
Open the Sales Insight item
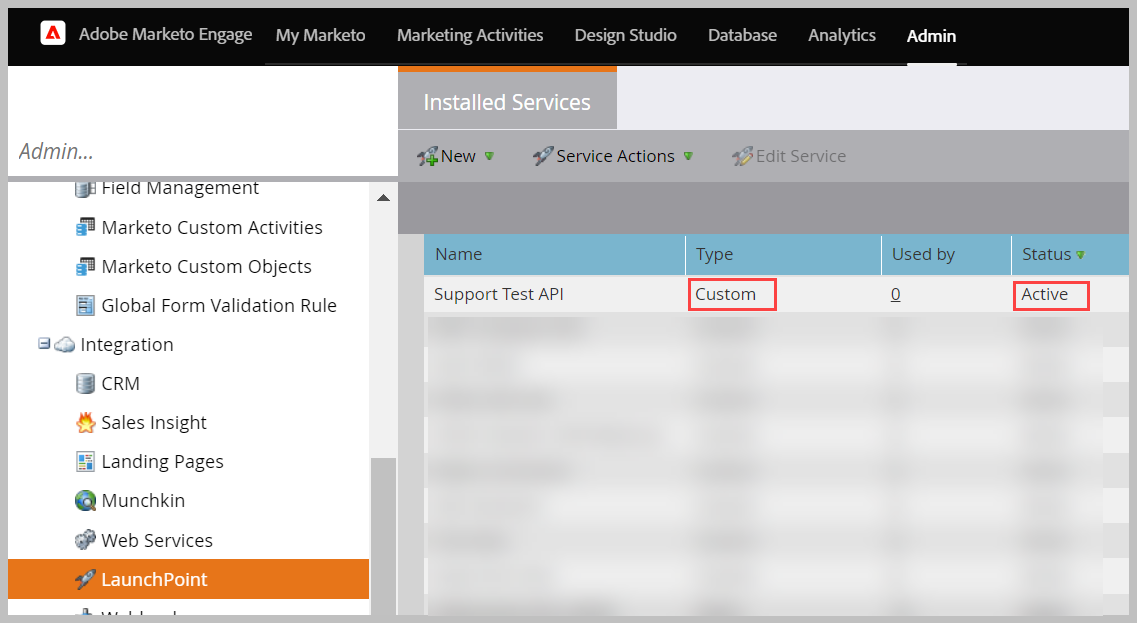click(x=154, y=423)
